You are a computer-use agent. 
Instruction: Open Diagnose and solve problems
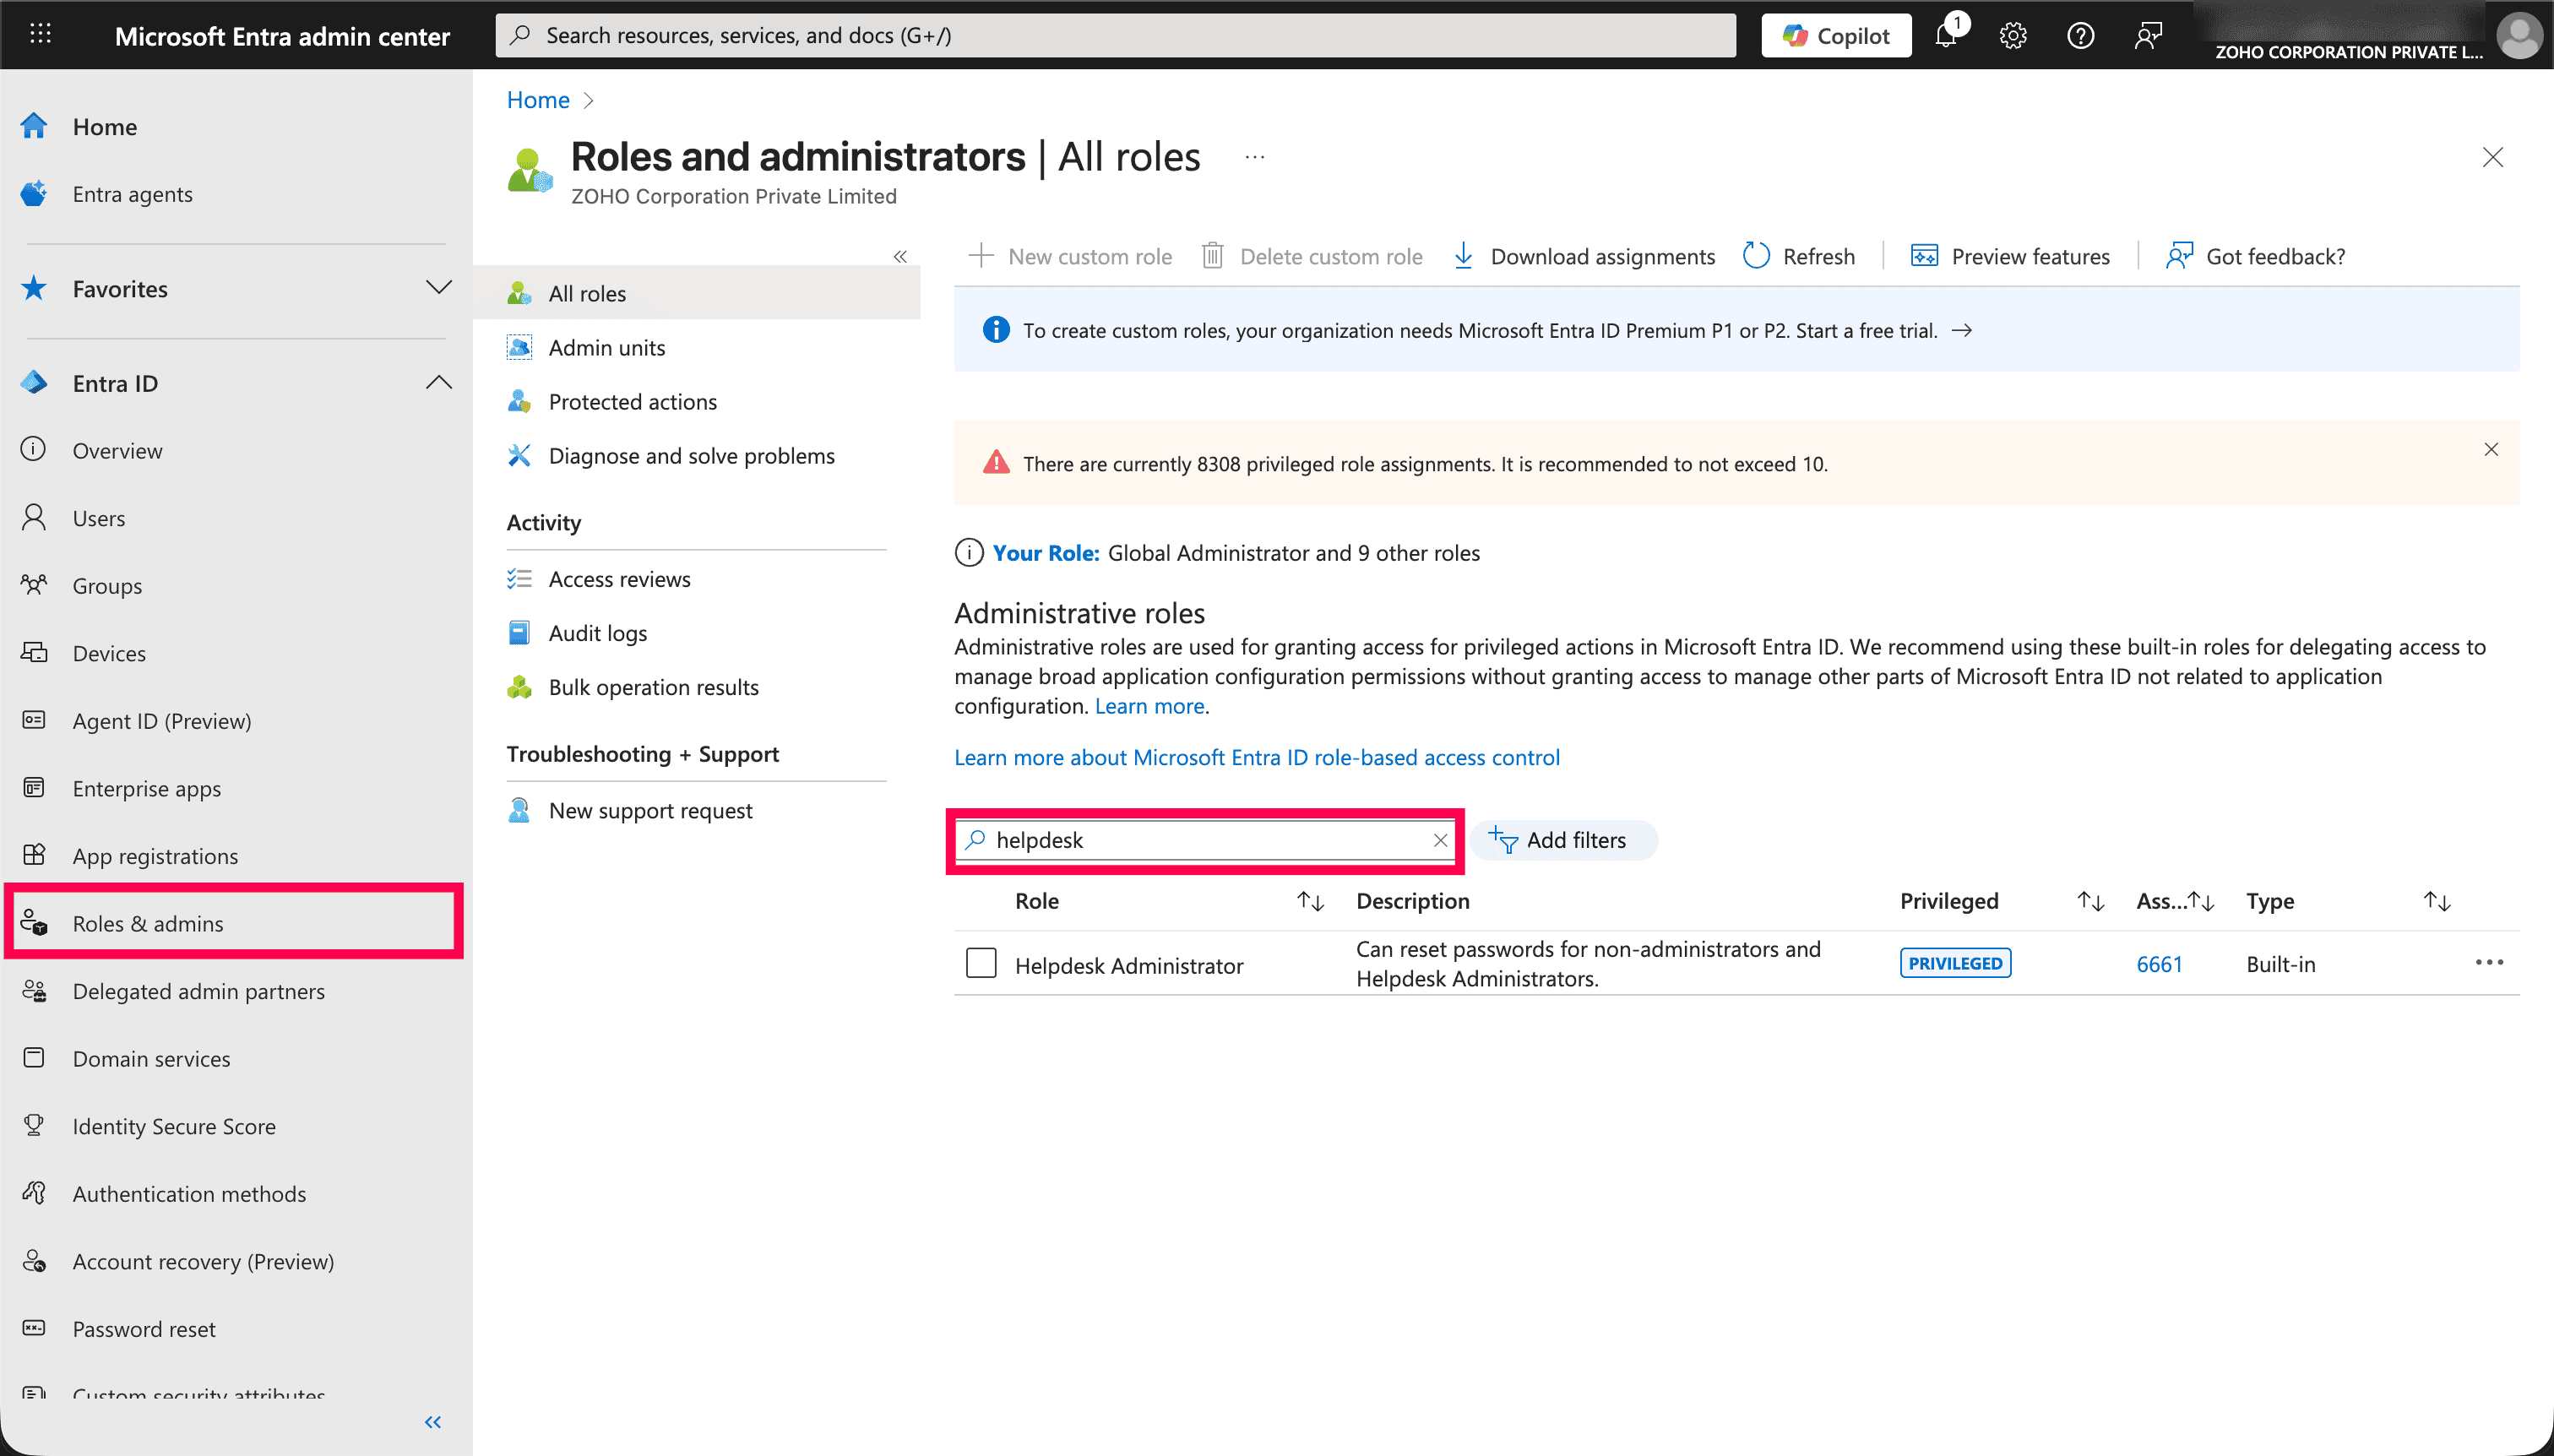pyautogui.click(x=691, y=455)
